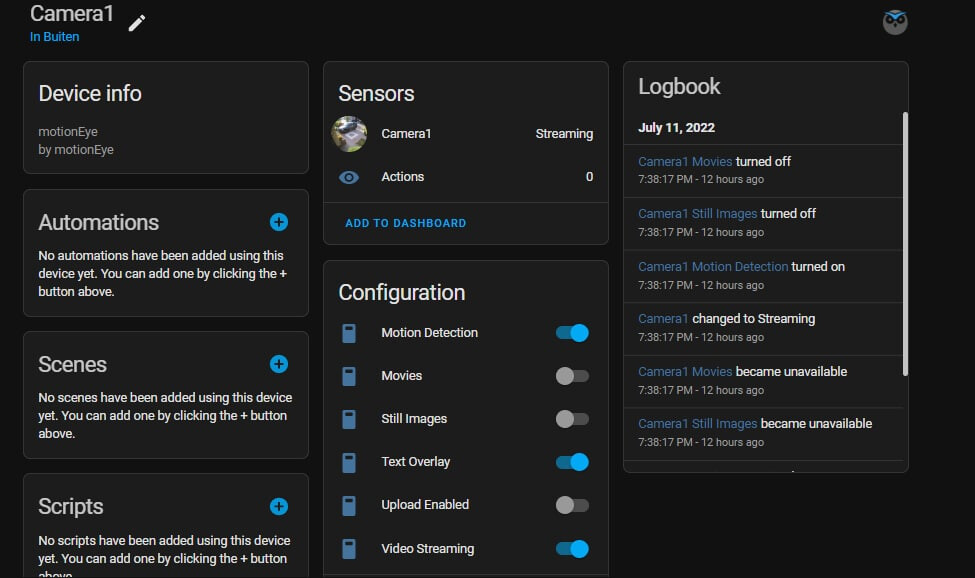
Task: Click the device icon next to Text Overlay
Action: click(349, 462)
